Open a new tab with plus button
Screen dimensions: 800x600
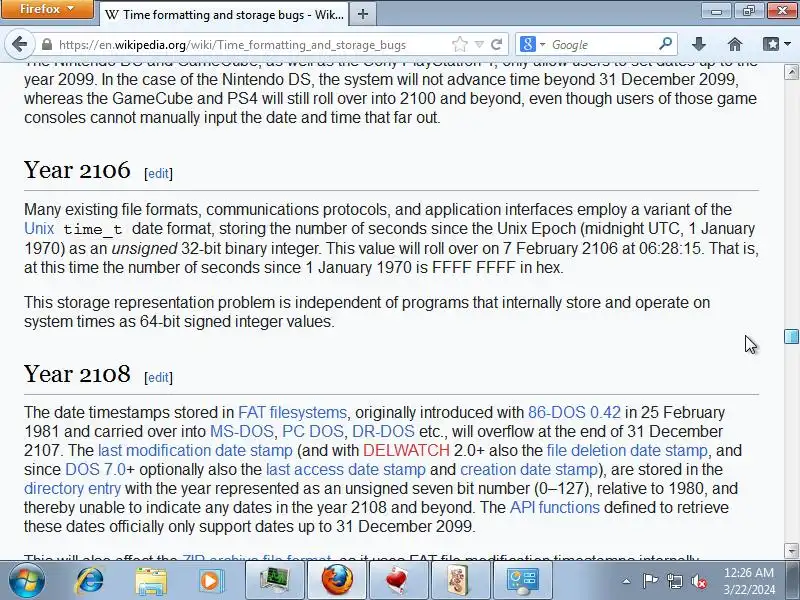[363, 14]
